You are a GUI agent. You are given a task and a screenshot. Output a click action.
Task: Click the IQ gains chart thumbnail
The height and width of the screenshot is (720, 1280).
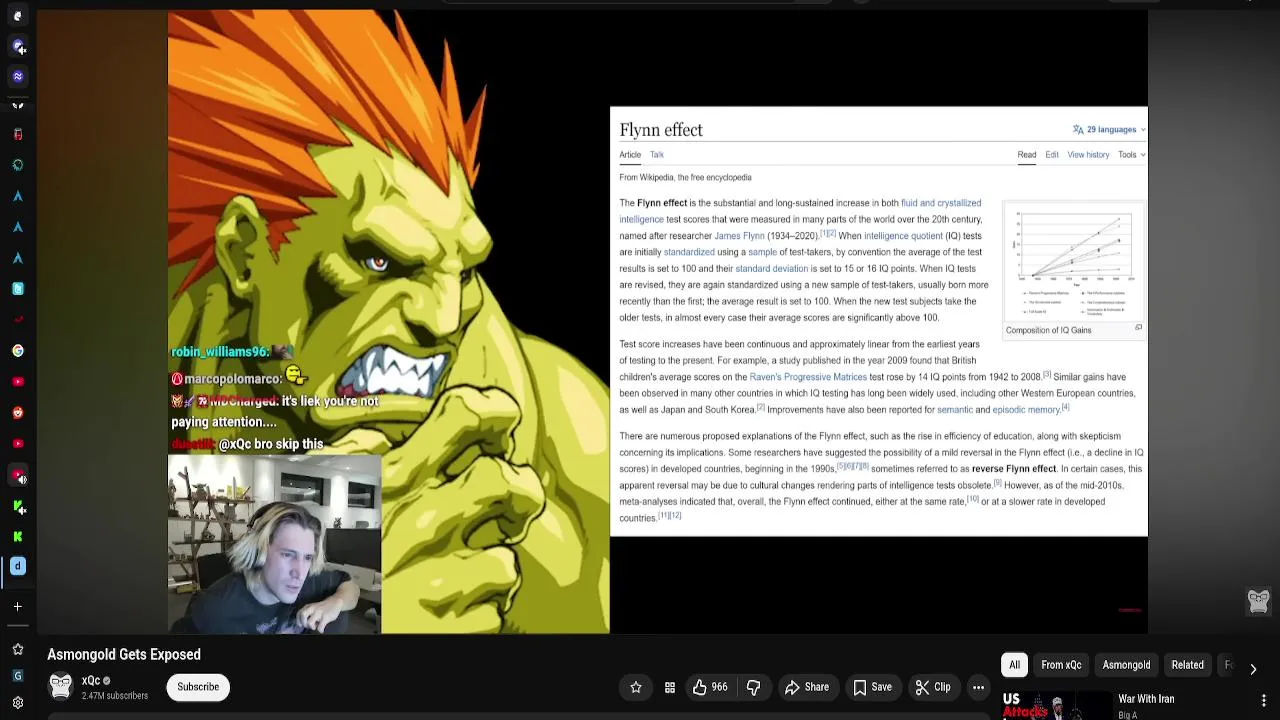point(1074,263)
